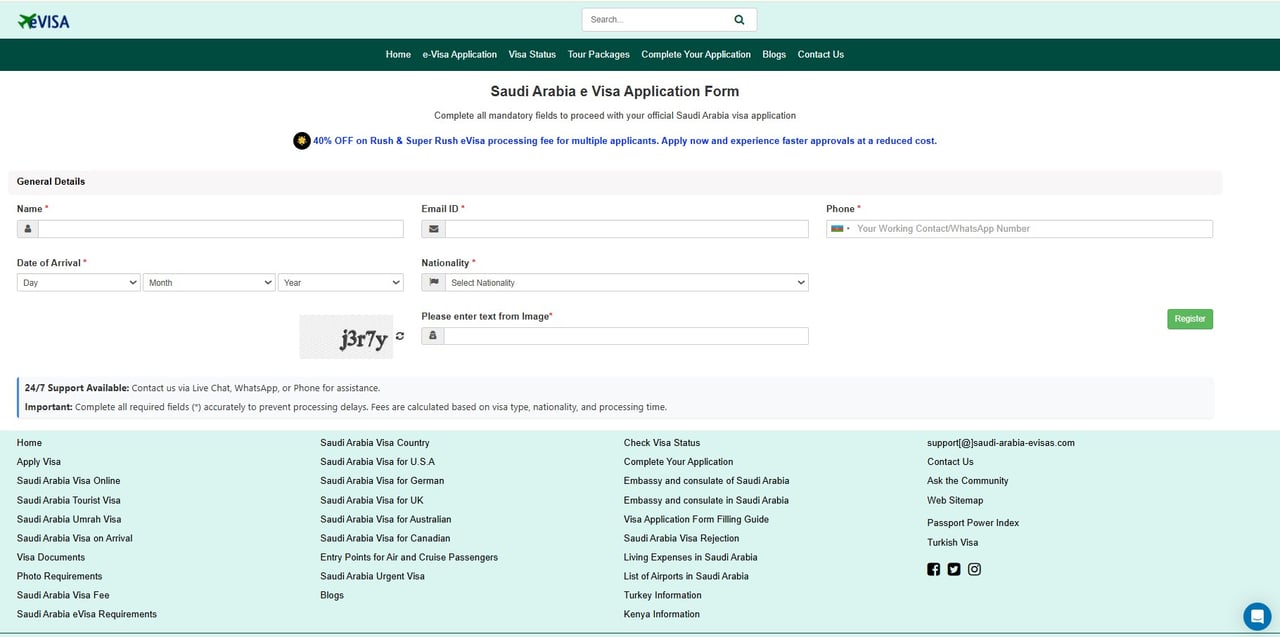Open the live chat bubble
Viewport: 1280px width, 637px height.
(1256, 616)
